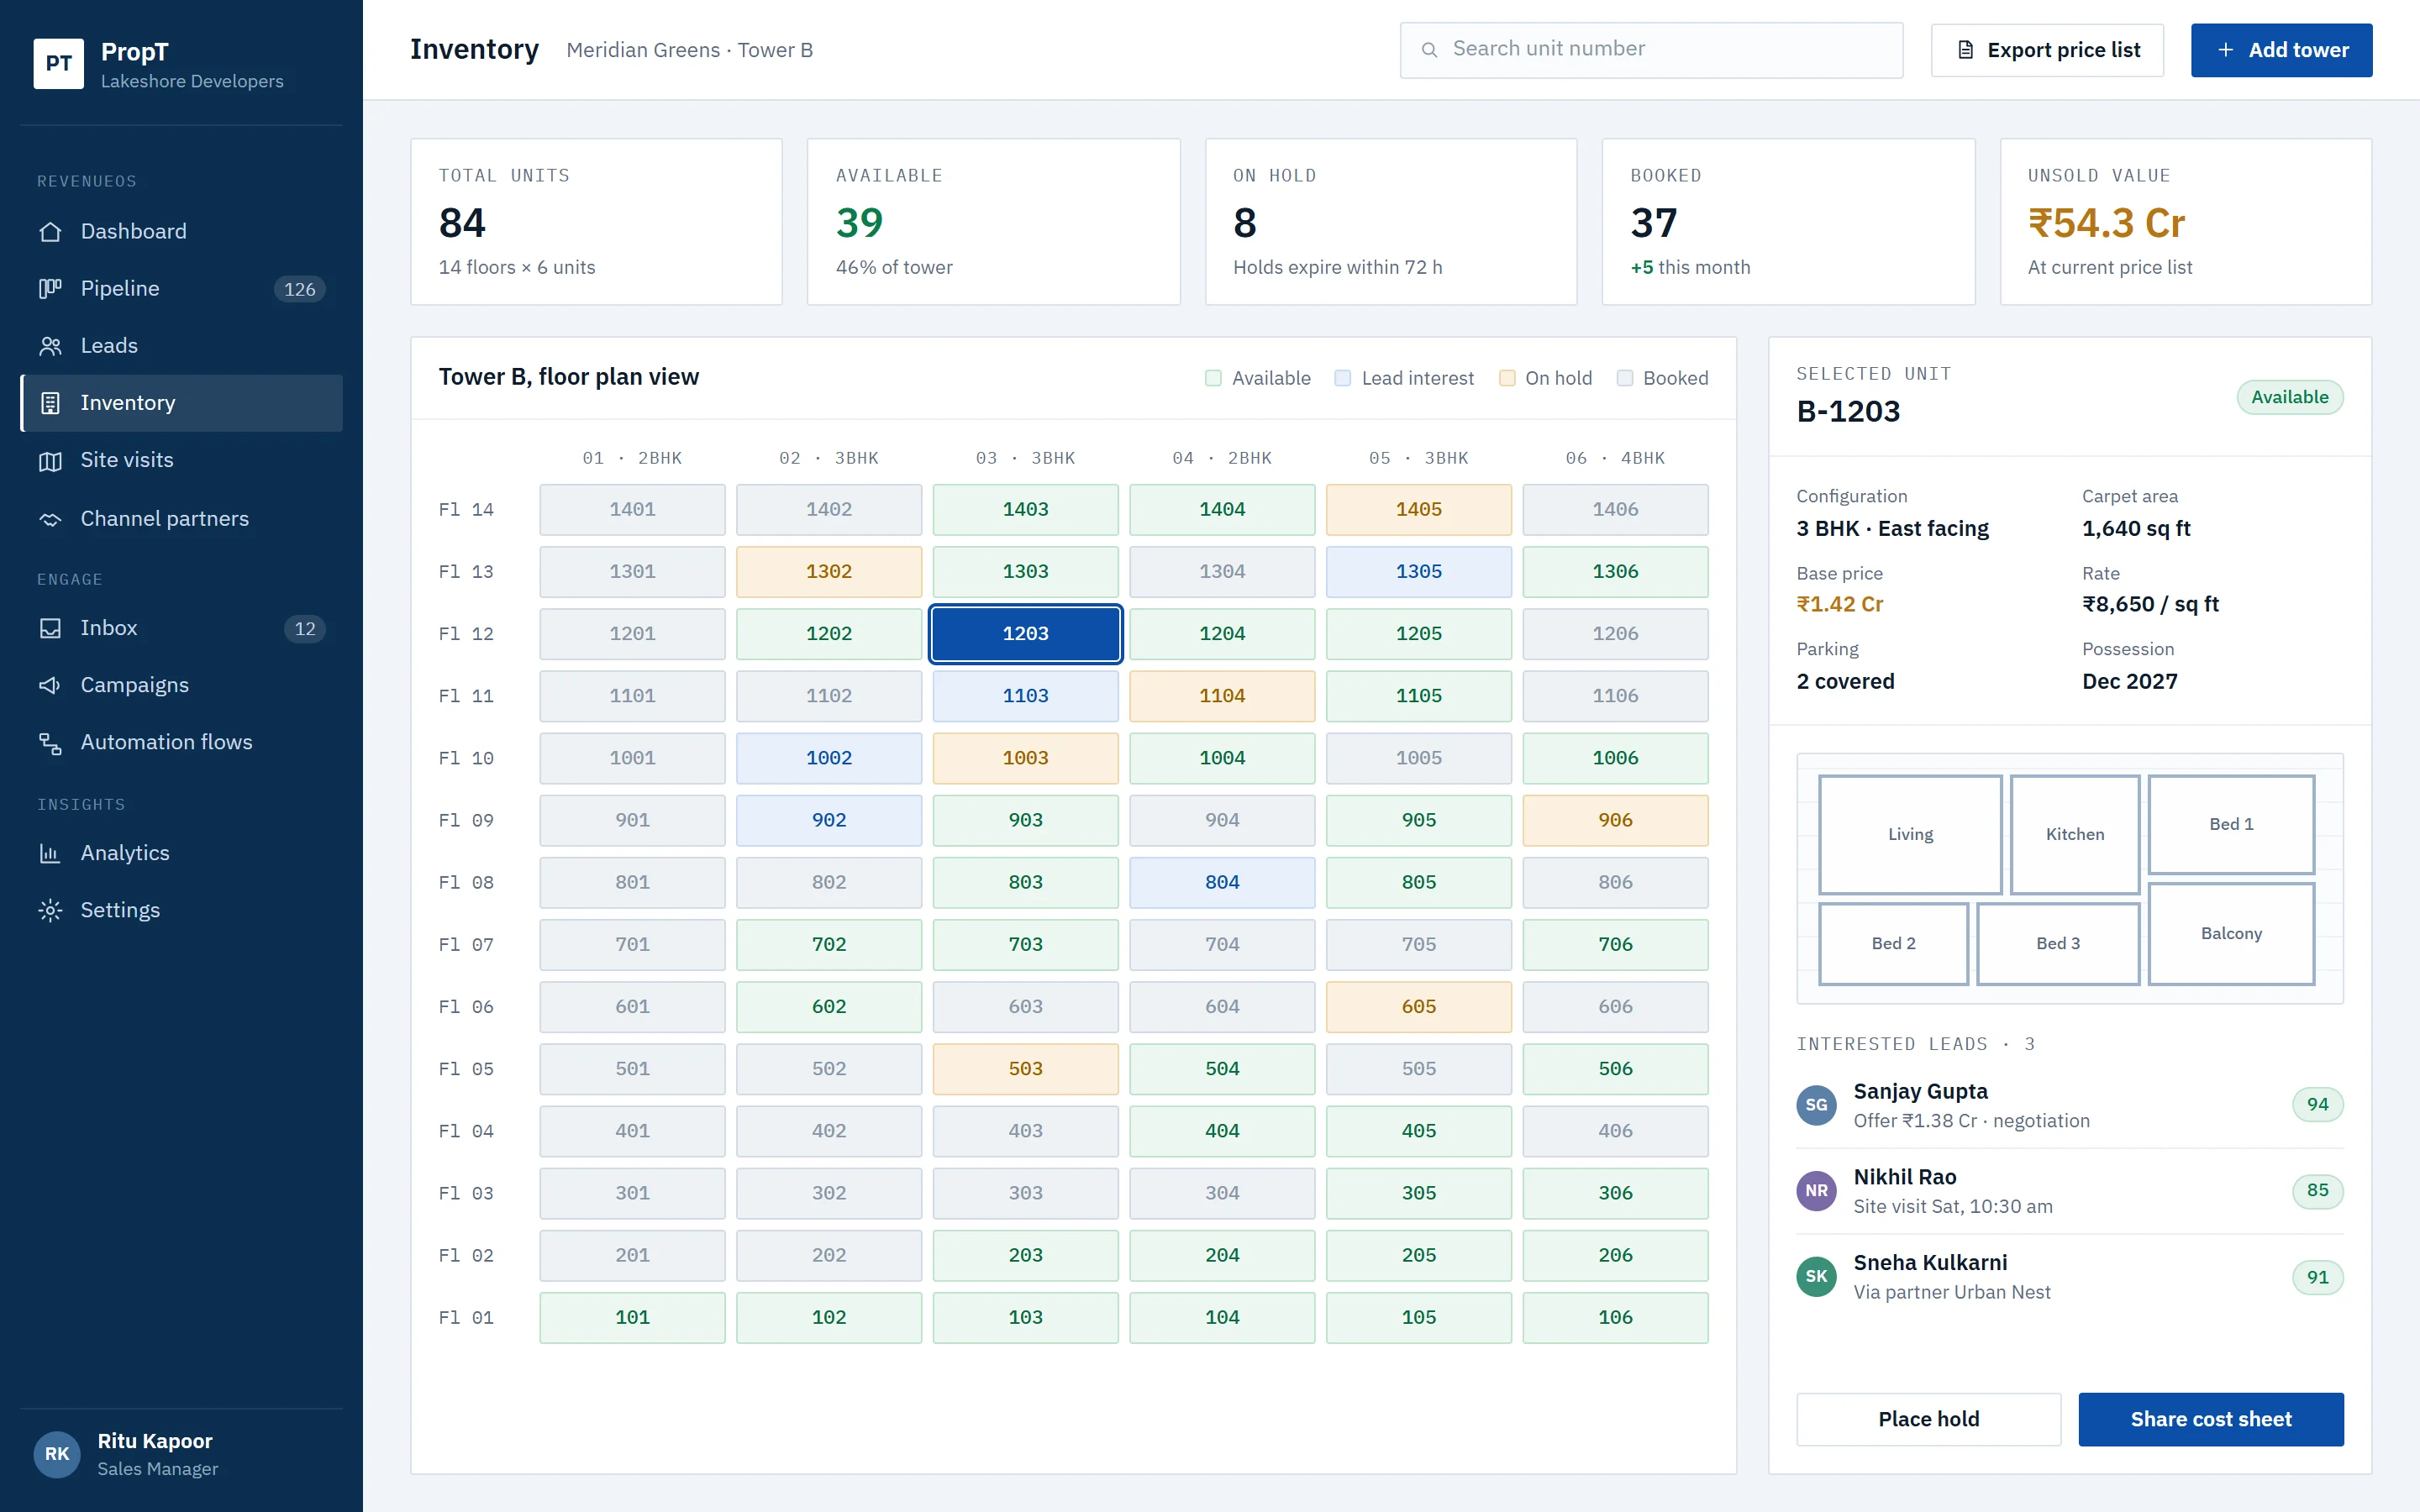Click the Inbox tray icon
Viewport: 2420px width, 1512px height.
tap(50, 628)
